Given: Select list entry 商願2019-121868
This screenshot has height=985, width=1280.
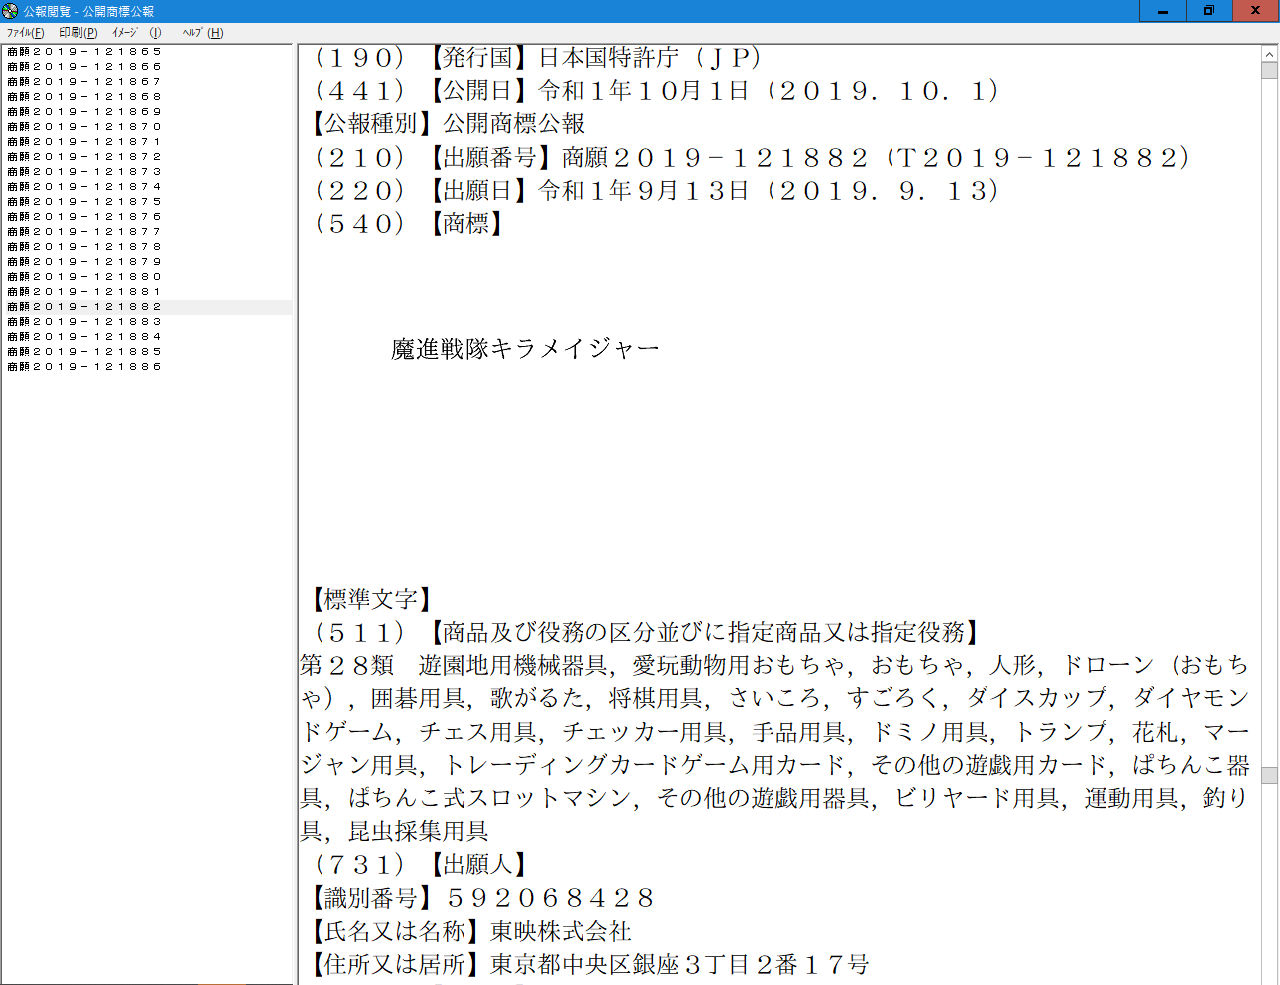Looking at the screenshot, I should [84, 96].
